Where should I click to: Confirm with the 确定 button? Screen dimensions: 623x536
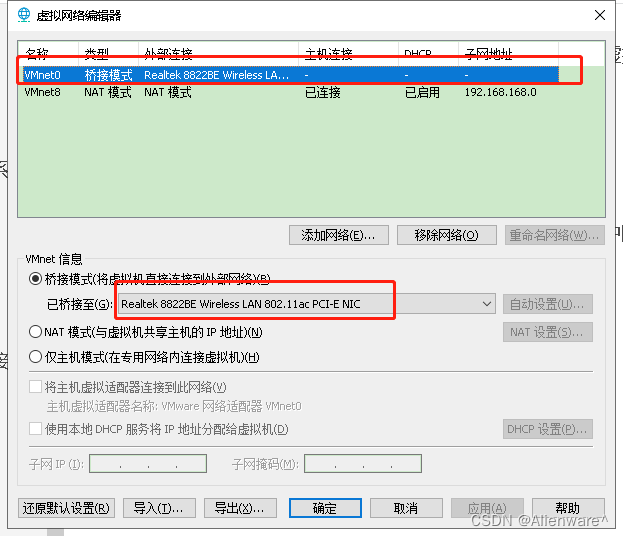325,508
